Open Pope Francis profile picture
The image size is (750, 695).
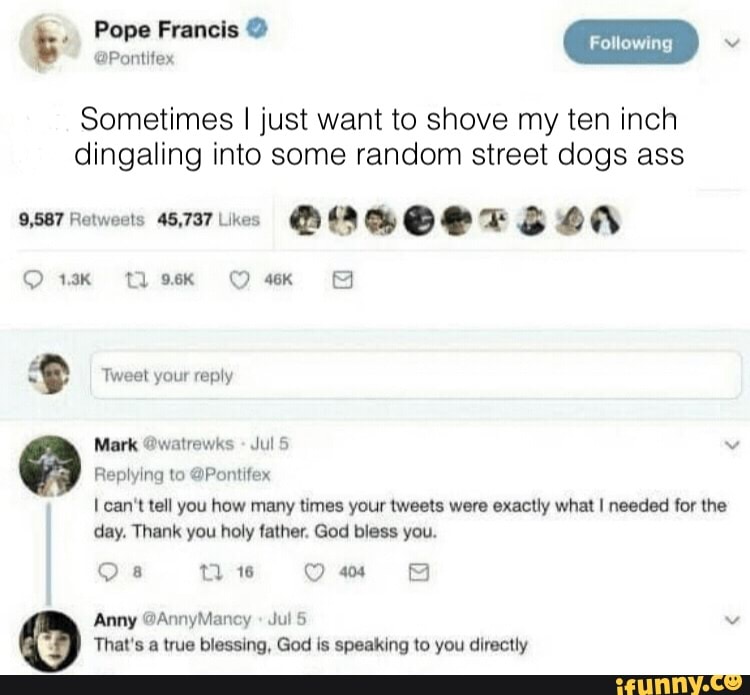coord(49,43)
